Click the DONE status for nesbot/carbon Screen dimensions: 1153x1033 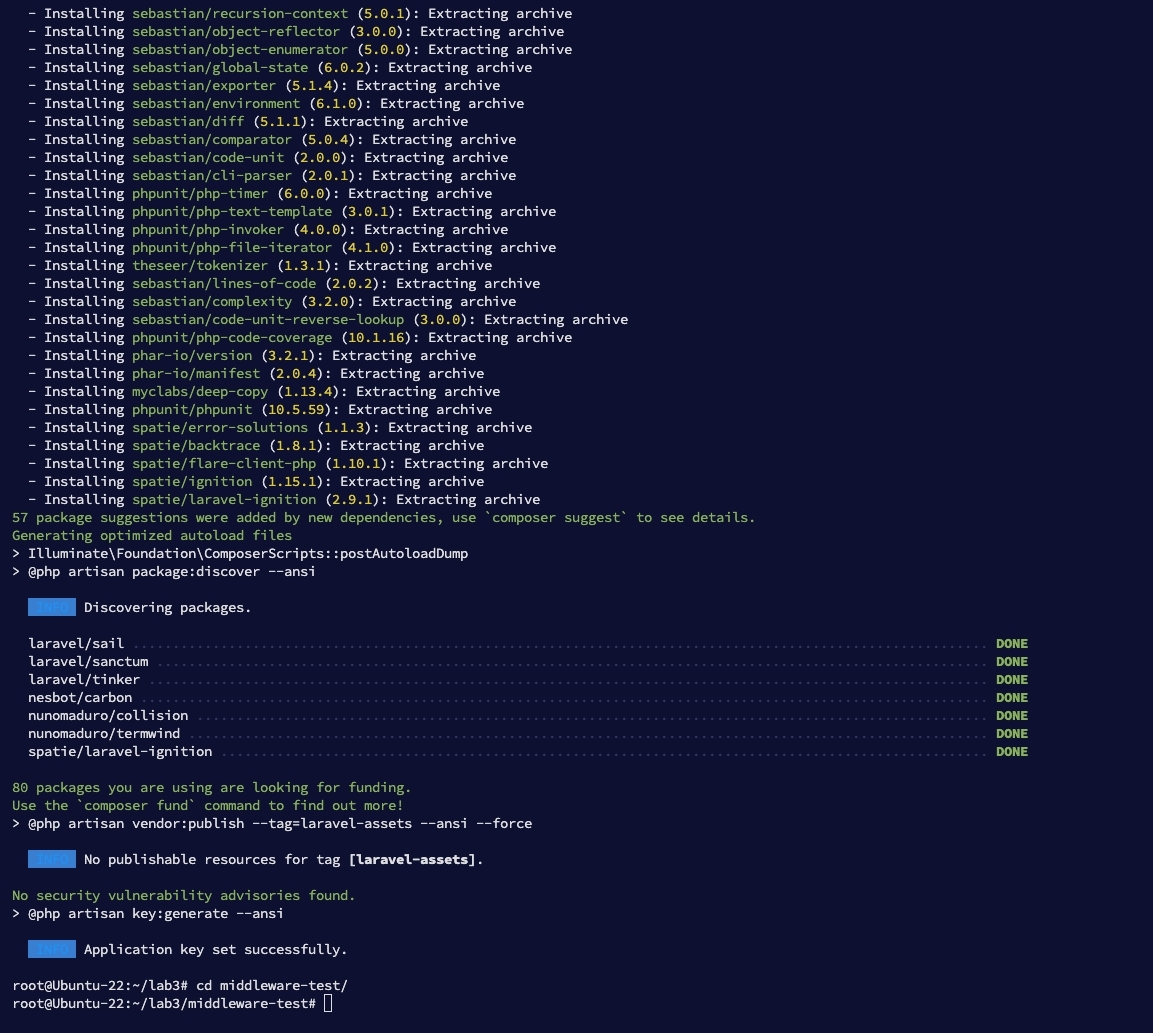[x=1011, y=697]
